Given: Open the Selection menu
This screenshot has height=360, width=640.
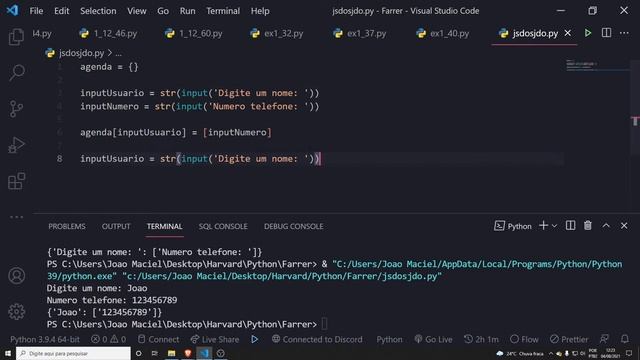Looking at the screenshot, I should pyautogui.click(x=98, y=11).
